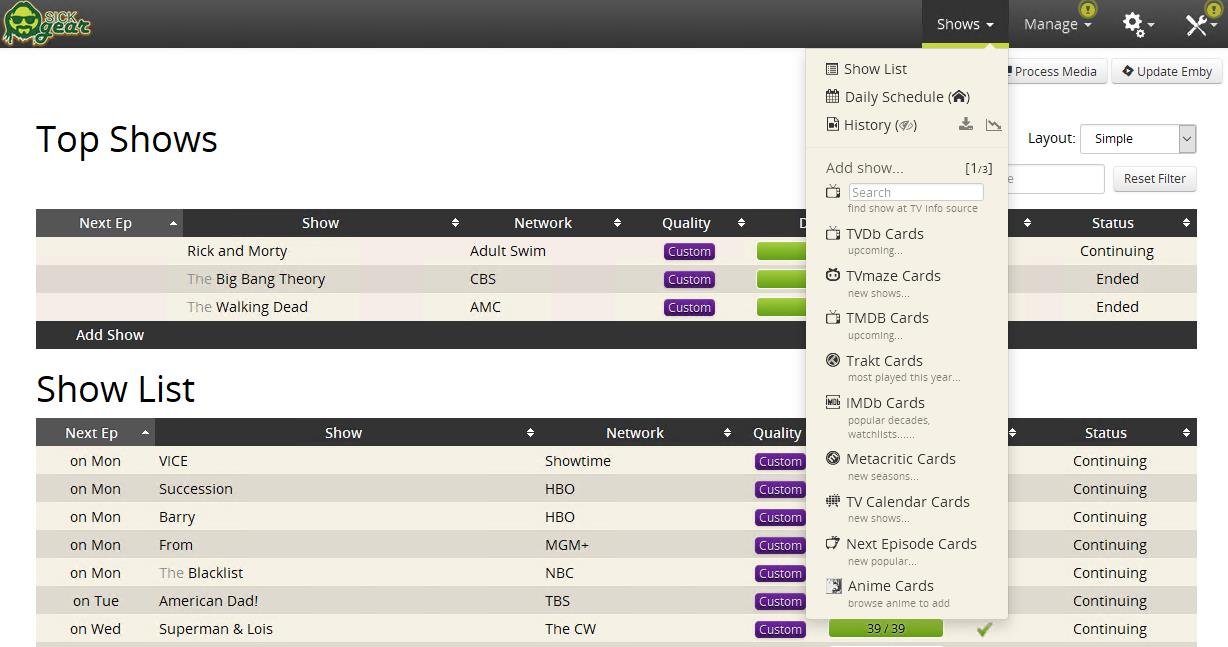
Task: Click Custom quality badge for Rick and Morty
Action: tap(689, 251)
